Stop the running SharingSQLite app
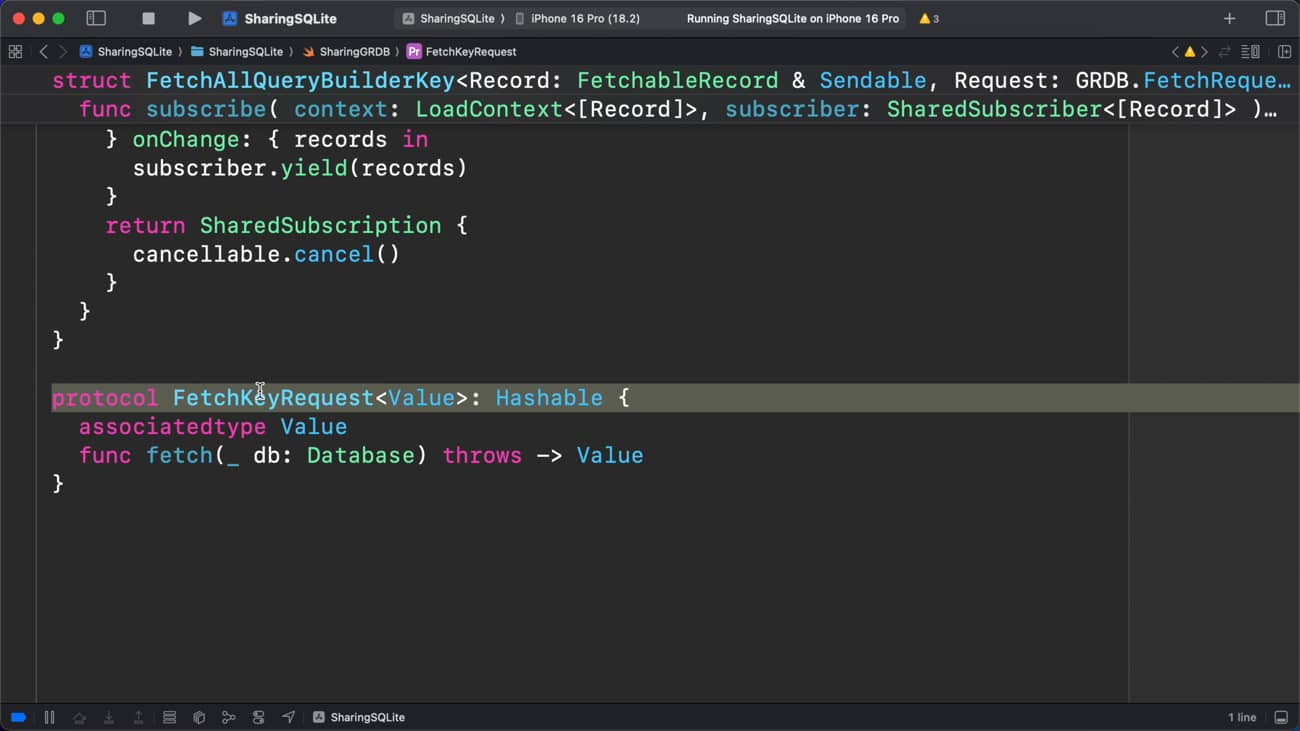This screenshot has width=1300, height=731. pos(148,18)
